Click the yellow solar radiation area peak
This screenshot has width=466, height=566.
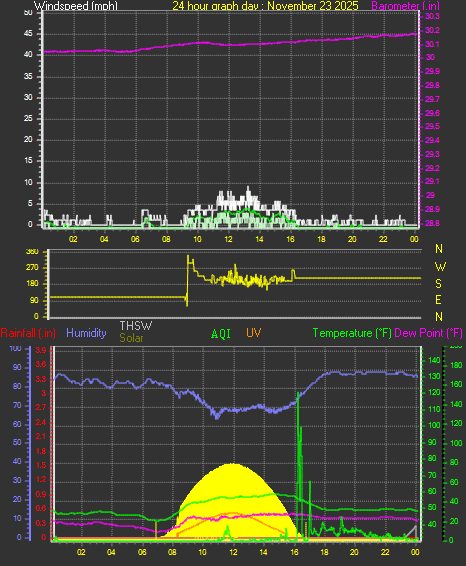coord(232,466)
